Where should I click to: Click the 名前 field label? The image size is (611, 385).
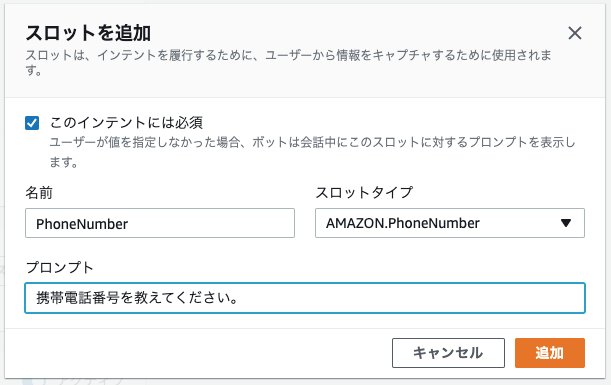(39, 192)
